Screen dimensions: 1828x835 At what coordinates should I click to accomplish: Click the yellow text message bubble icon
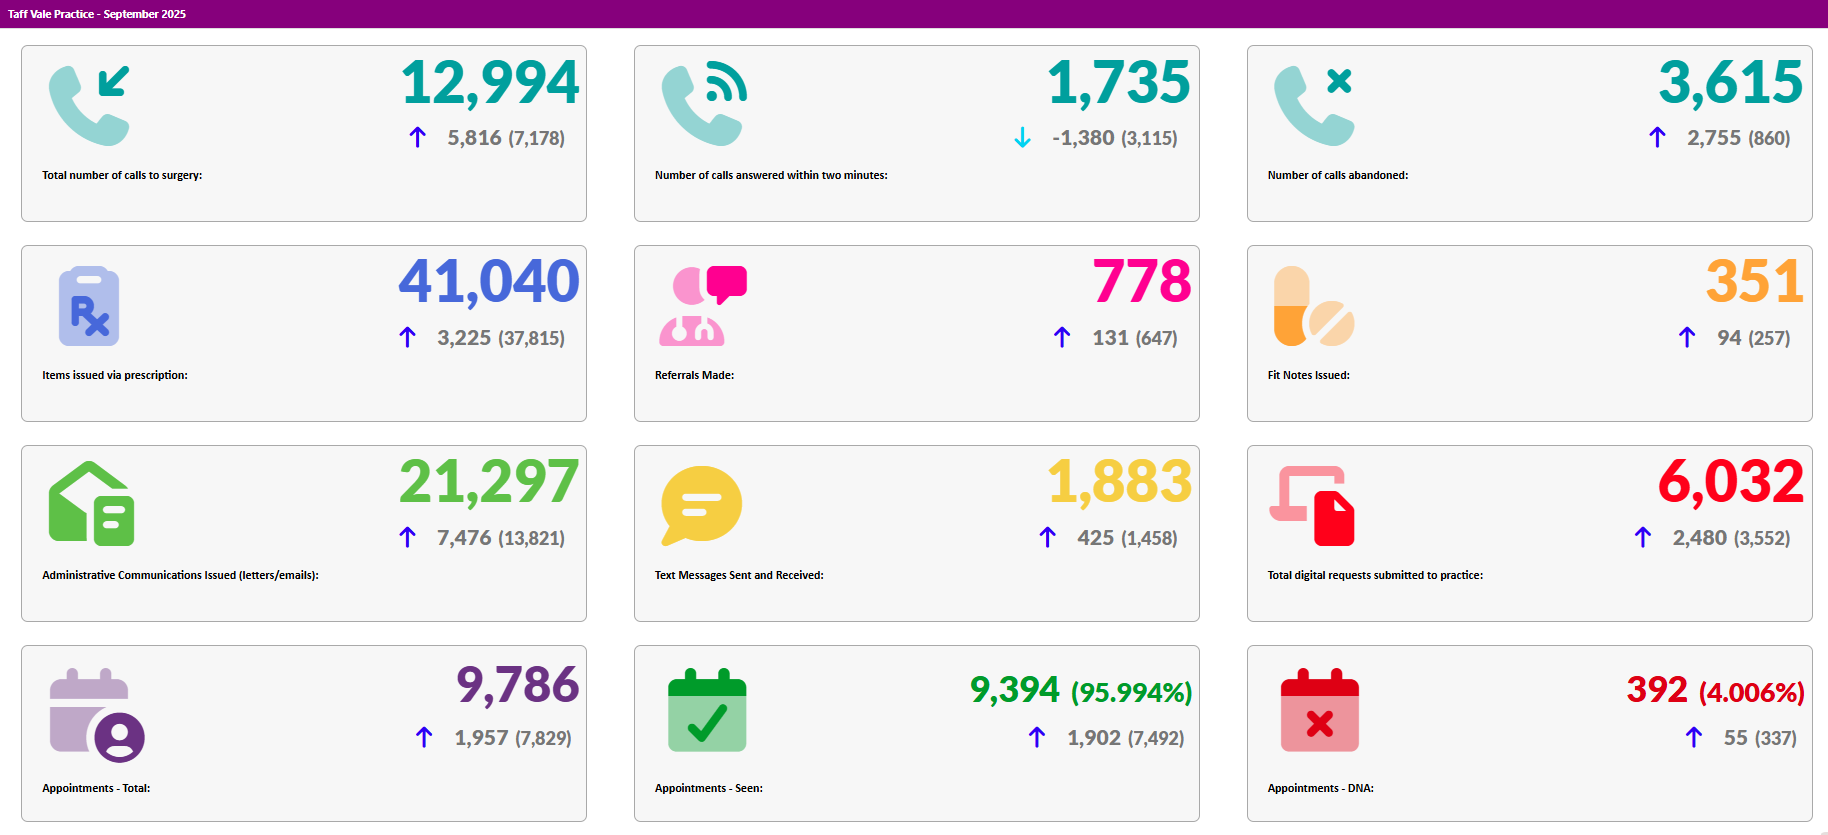pos(702,505)
